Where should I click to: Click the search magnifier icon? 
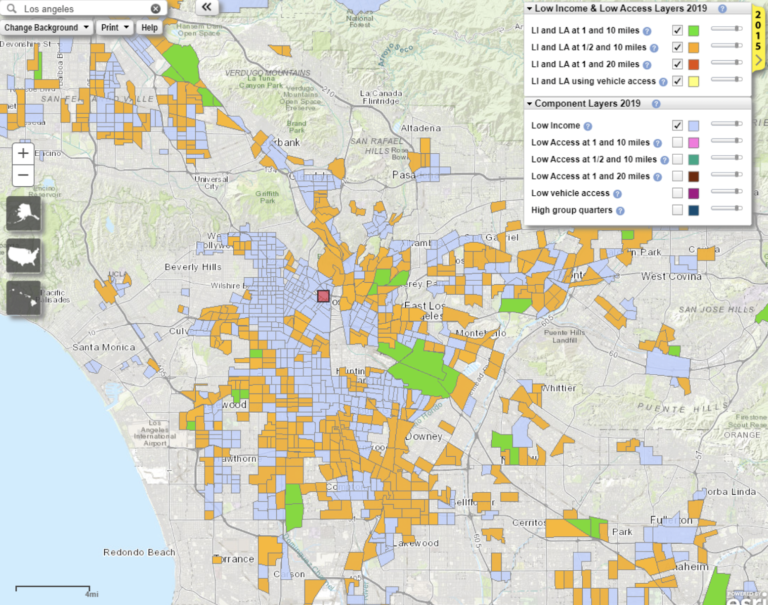(12, 8)
